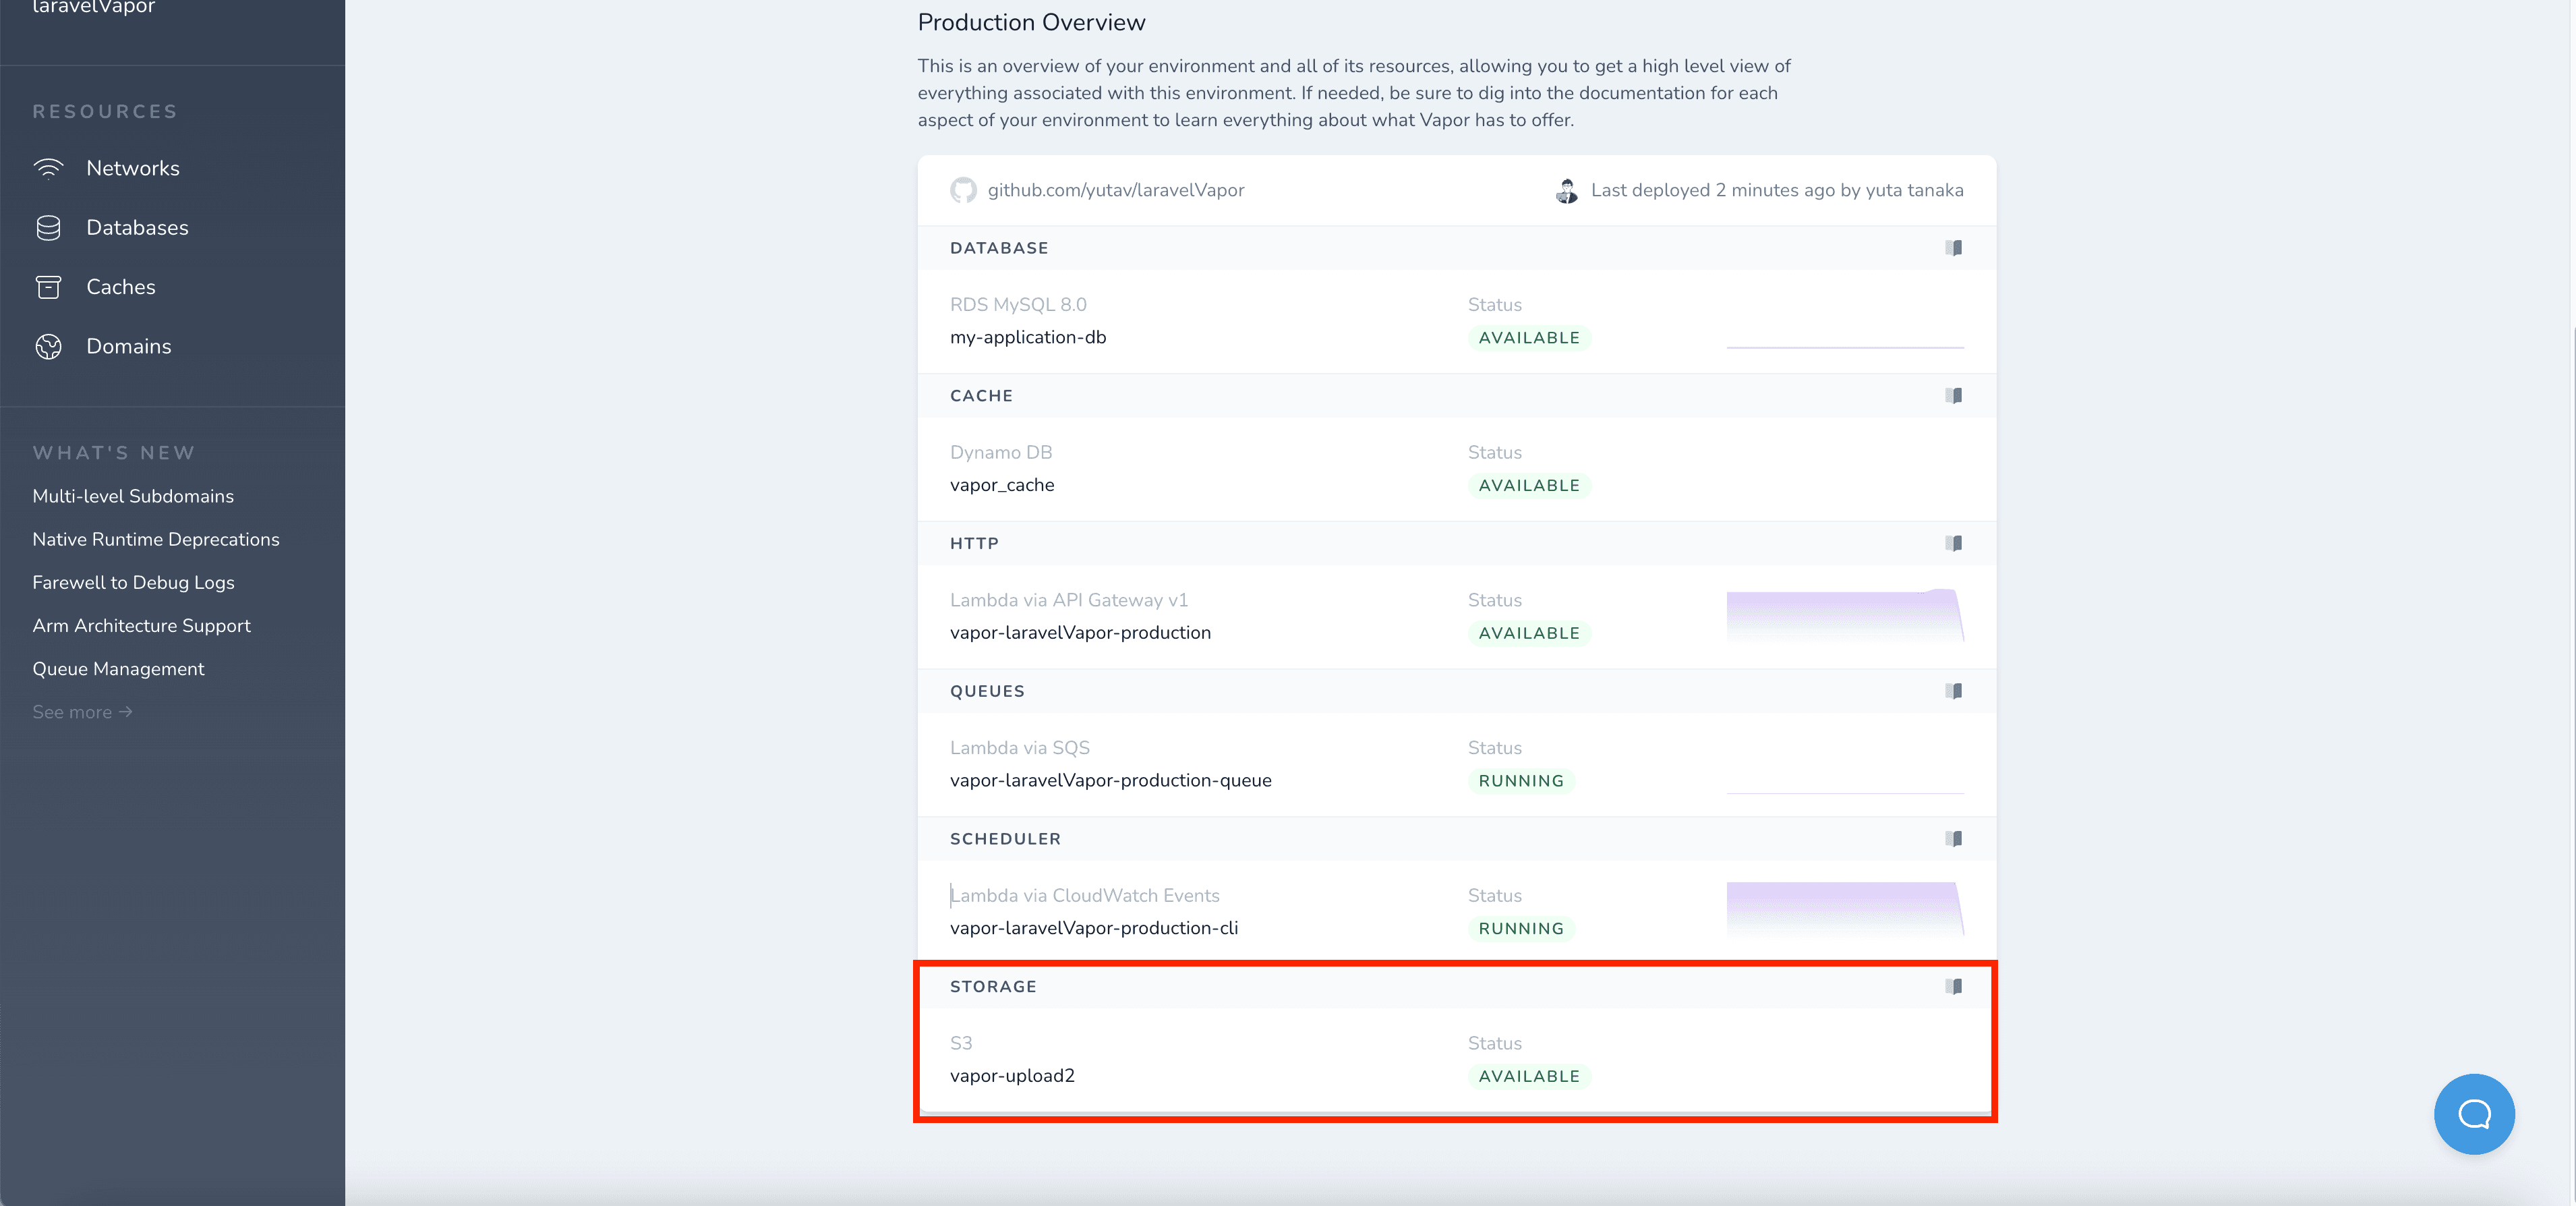Viewport: 2576px width, 1206px height.
Task: Click yuta tanaka's avatar image
Action: 1567,190
